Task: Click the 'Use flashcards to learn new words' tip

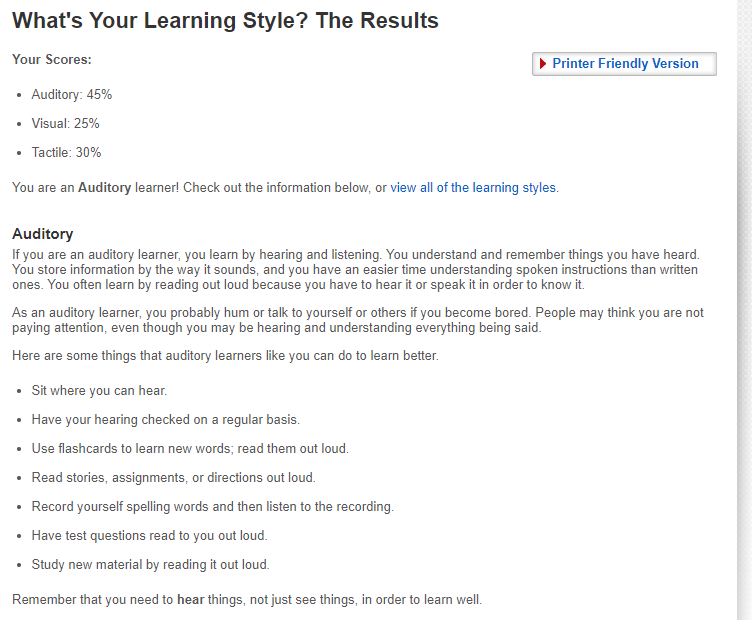Action: pyautogui.click(x=190, y=449)
